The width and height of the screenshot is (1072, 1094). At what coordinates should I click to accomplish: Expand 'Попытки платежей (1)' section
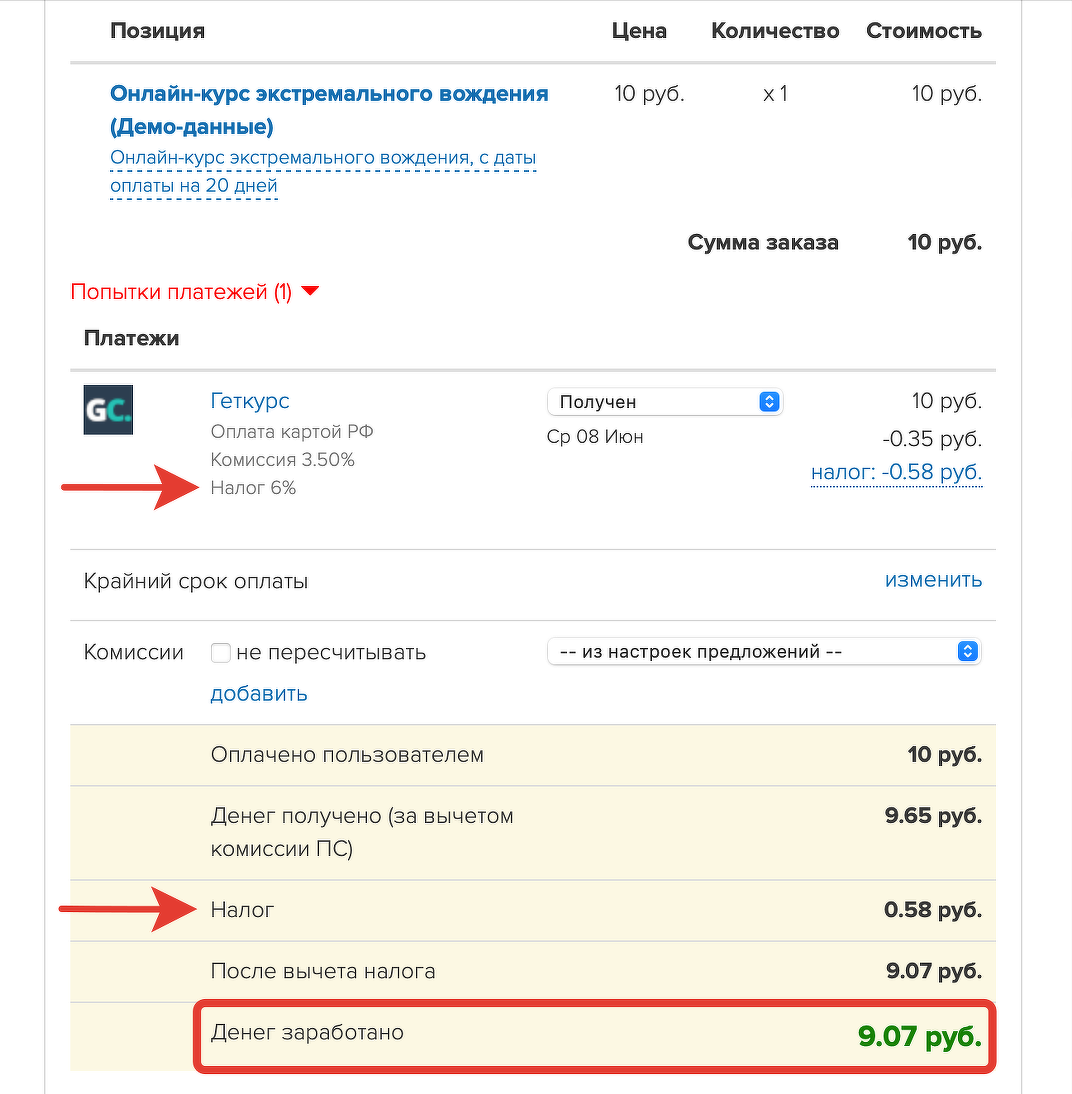(195, 292)
